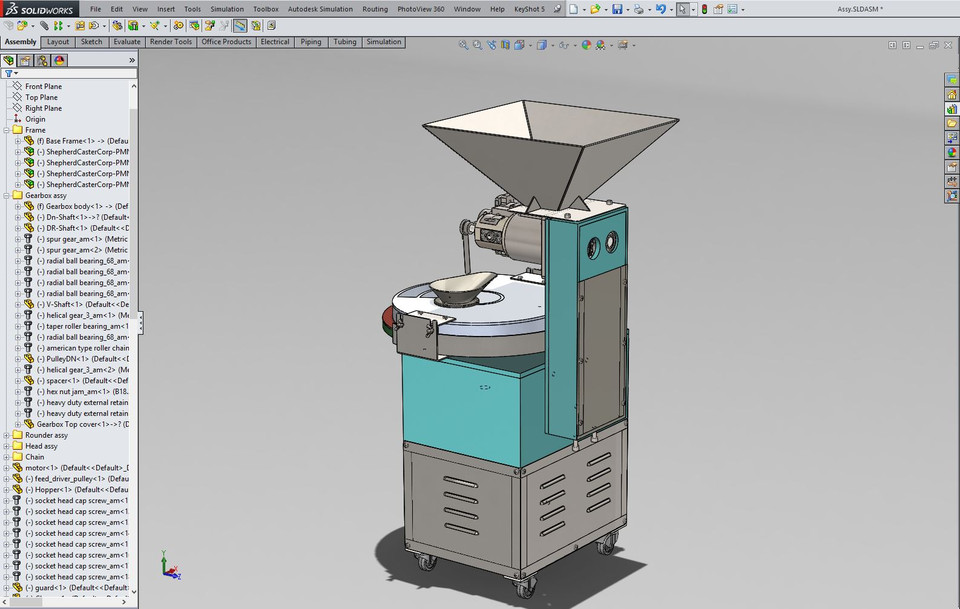Expand the Gearbox assy folder
The width and height of the screenshot is (960, 609).
(x=7, y=195)
